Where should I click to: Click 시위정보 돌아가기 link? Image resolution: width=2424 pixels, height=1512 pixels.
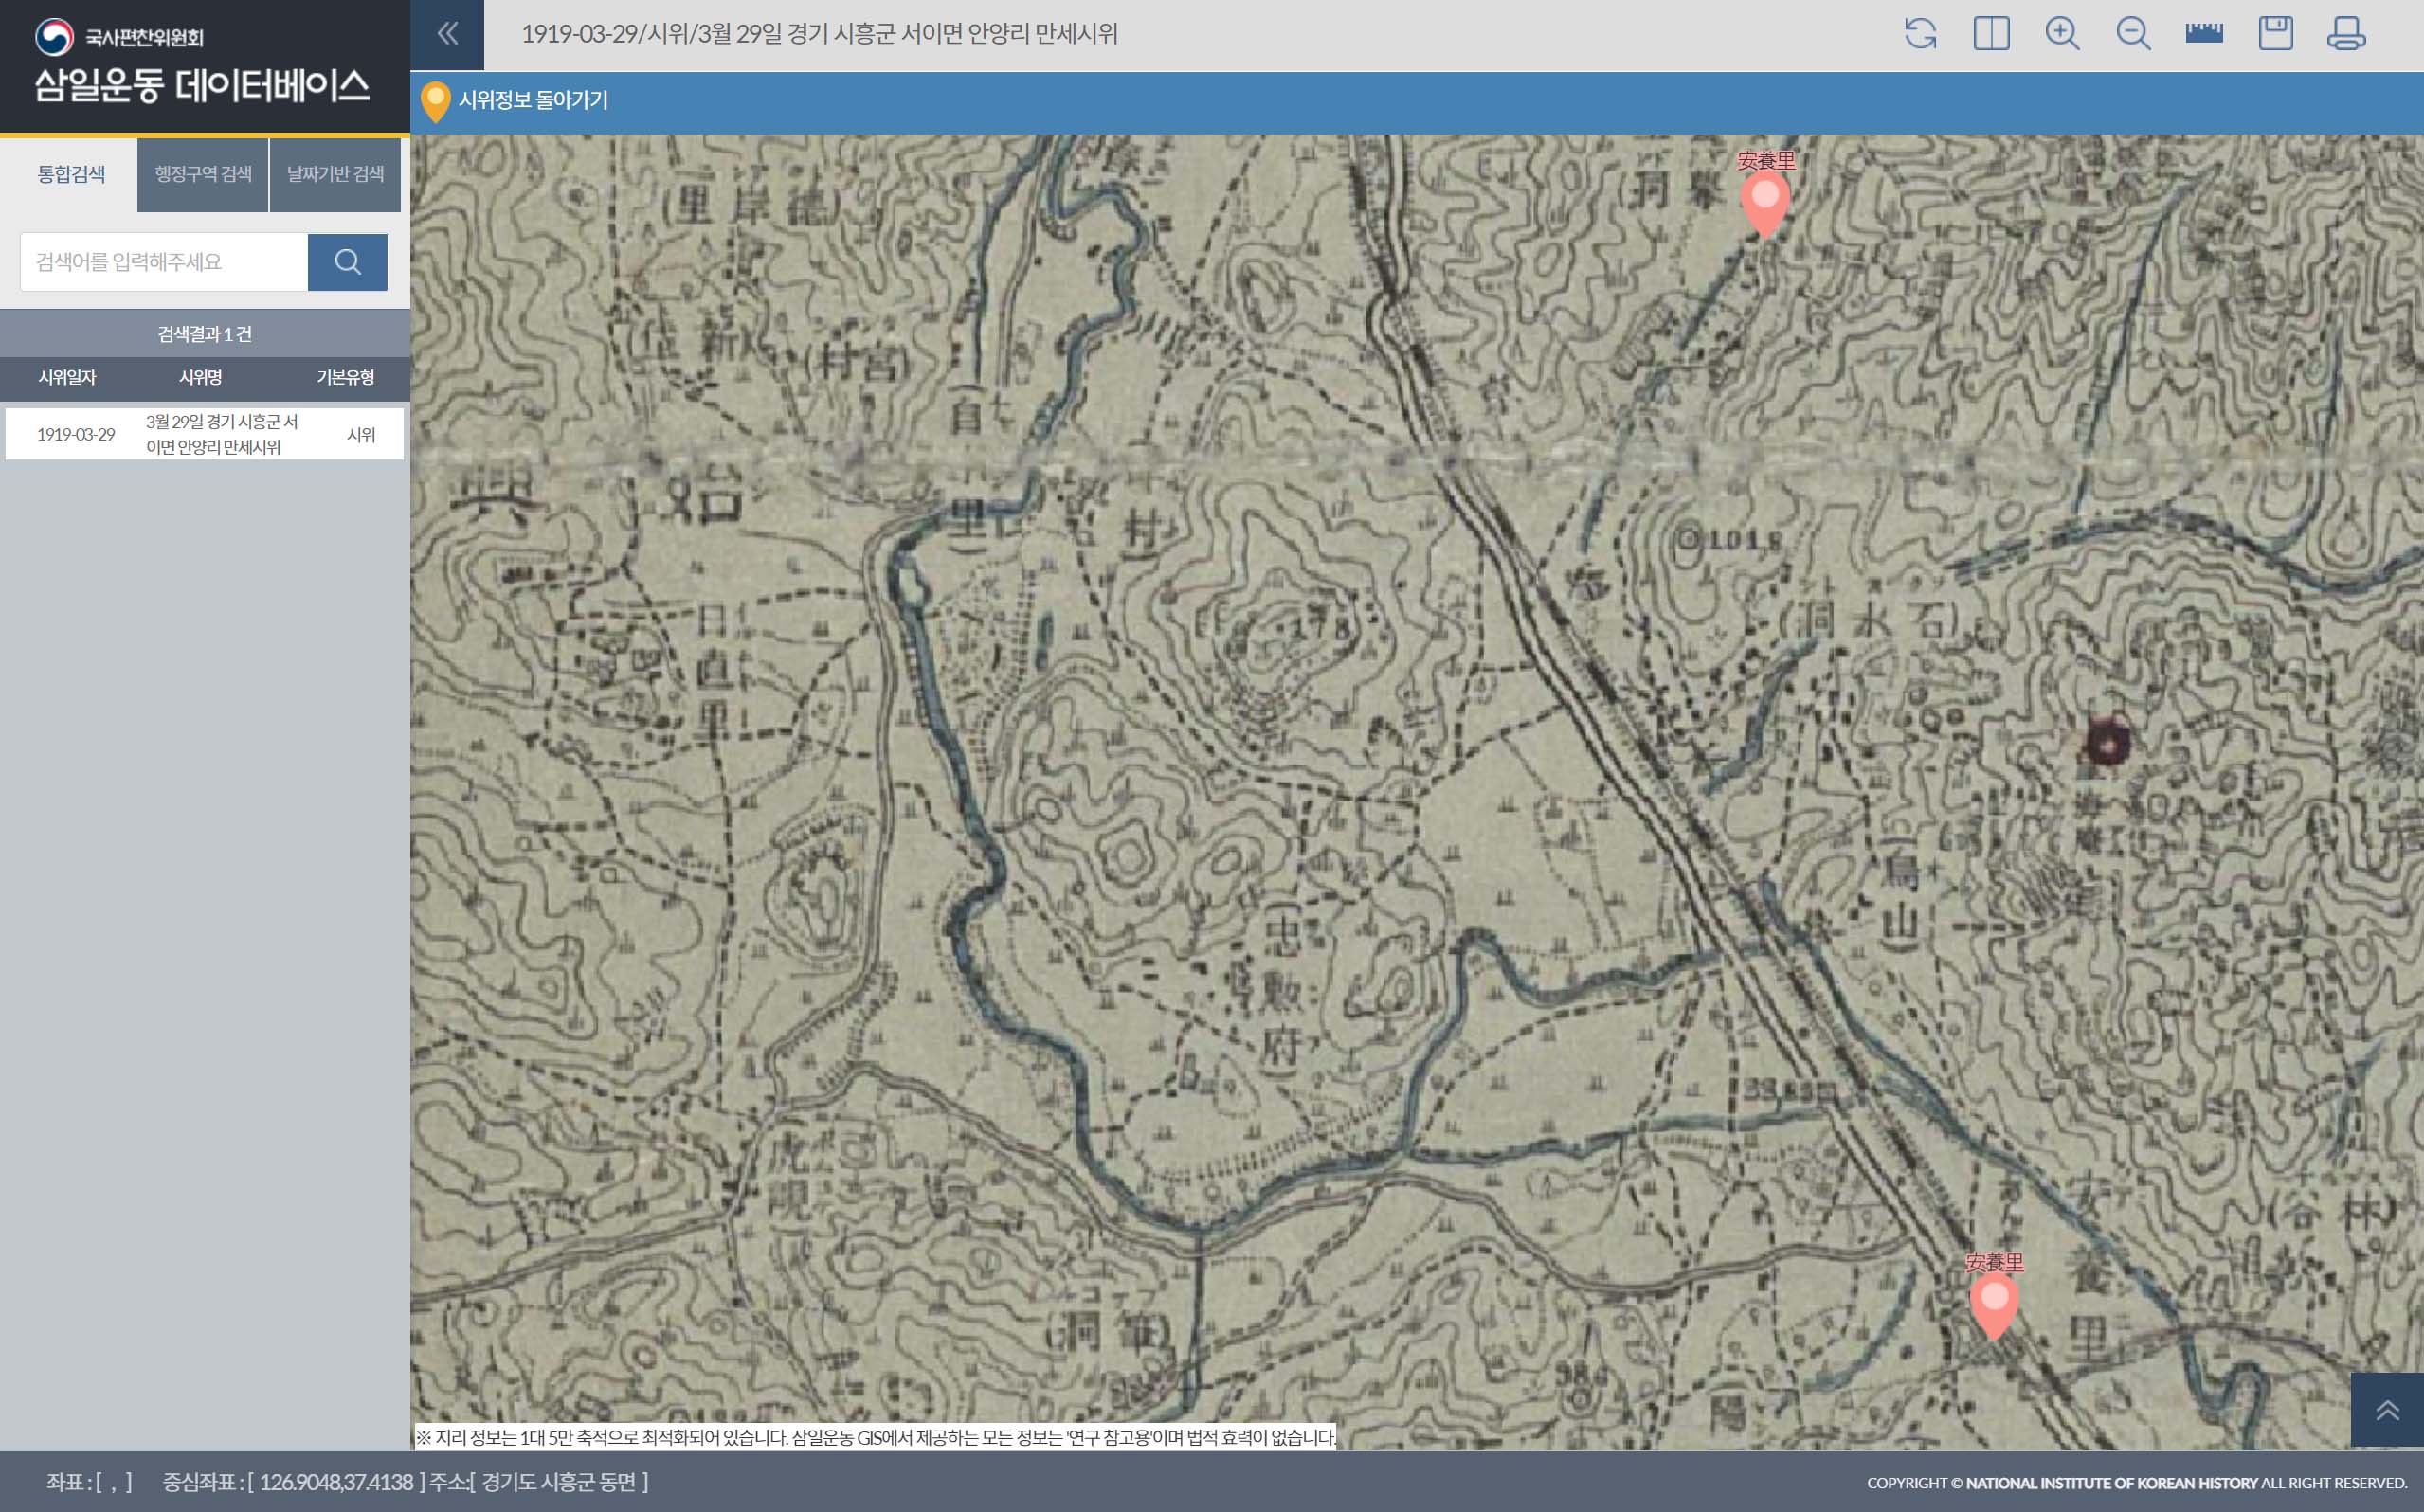tap(532, 100)
